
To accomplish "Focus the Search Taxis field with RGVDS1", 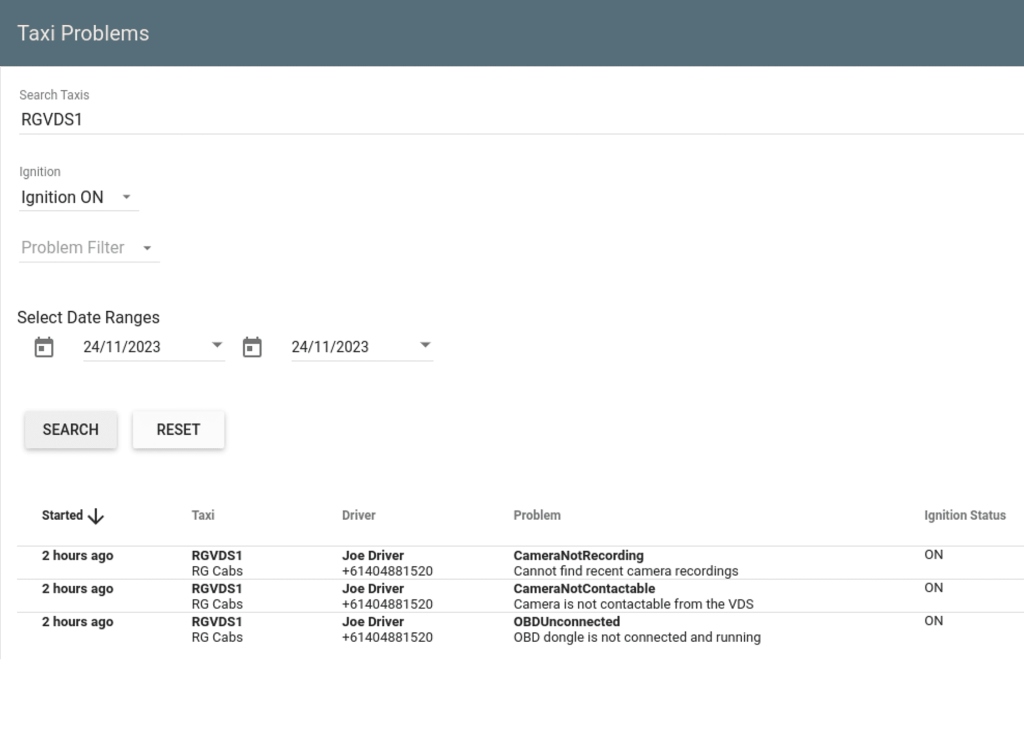I will click(521, 120).
